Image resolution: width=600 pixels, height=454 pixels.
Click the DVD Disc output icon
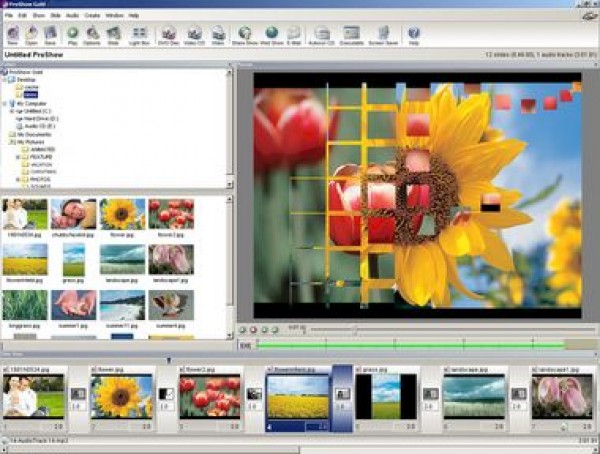[167, 35]
